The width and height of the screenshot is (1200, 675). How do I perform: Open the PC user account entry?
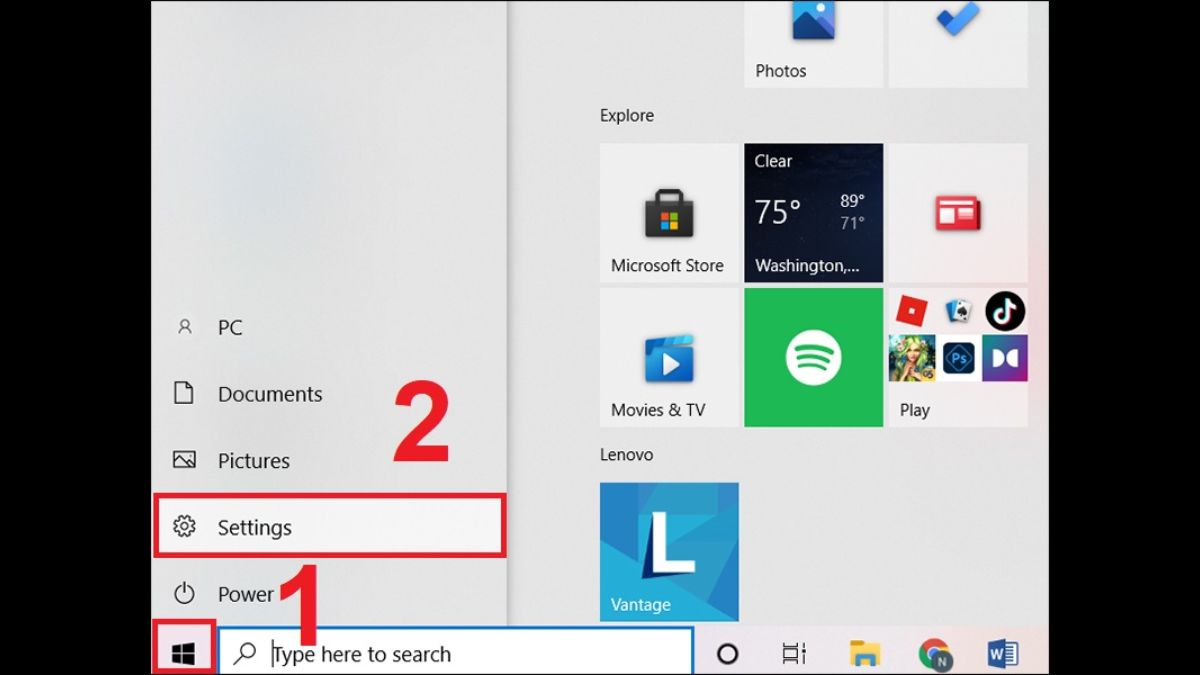329,327
